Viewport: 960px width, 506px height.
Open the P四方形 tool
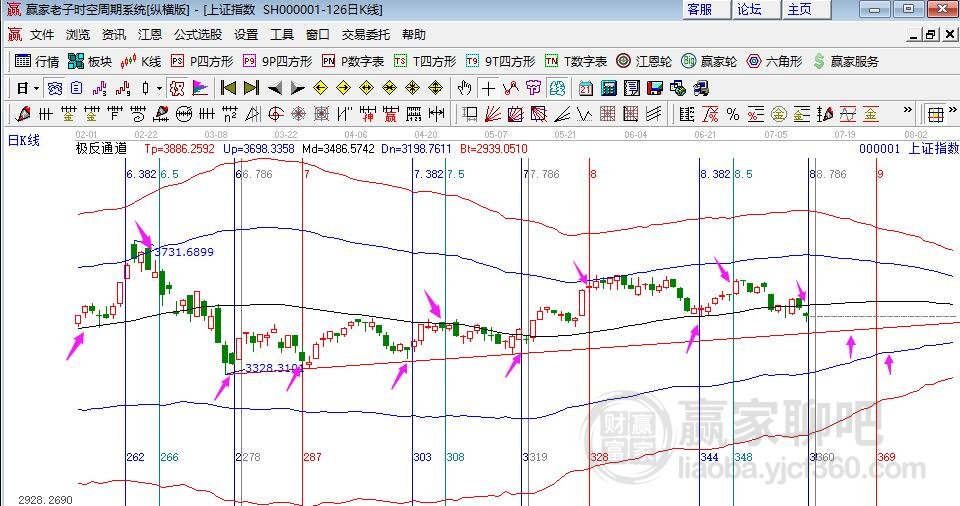tap(202, 61)
